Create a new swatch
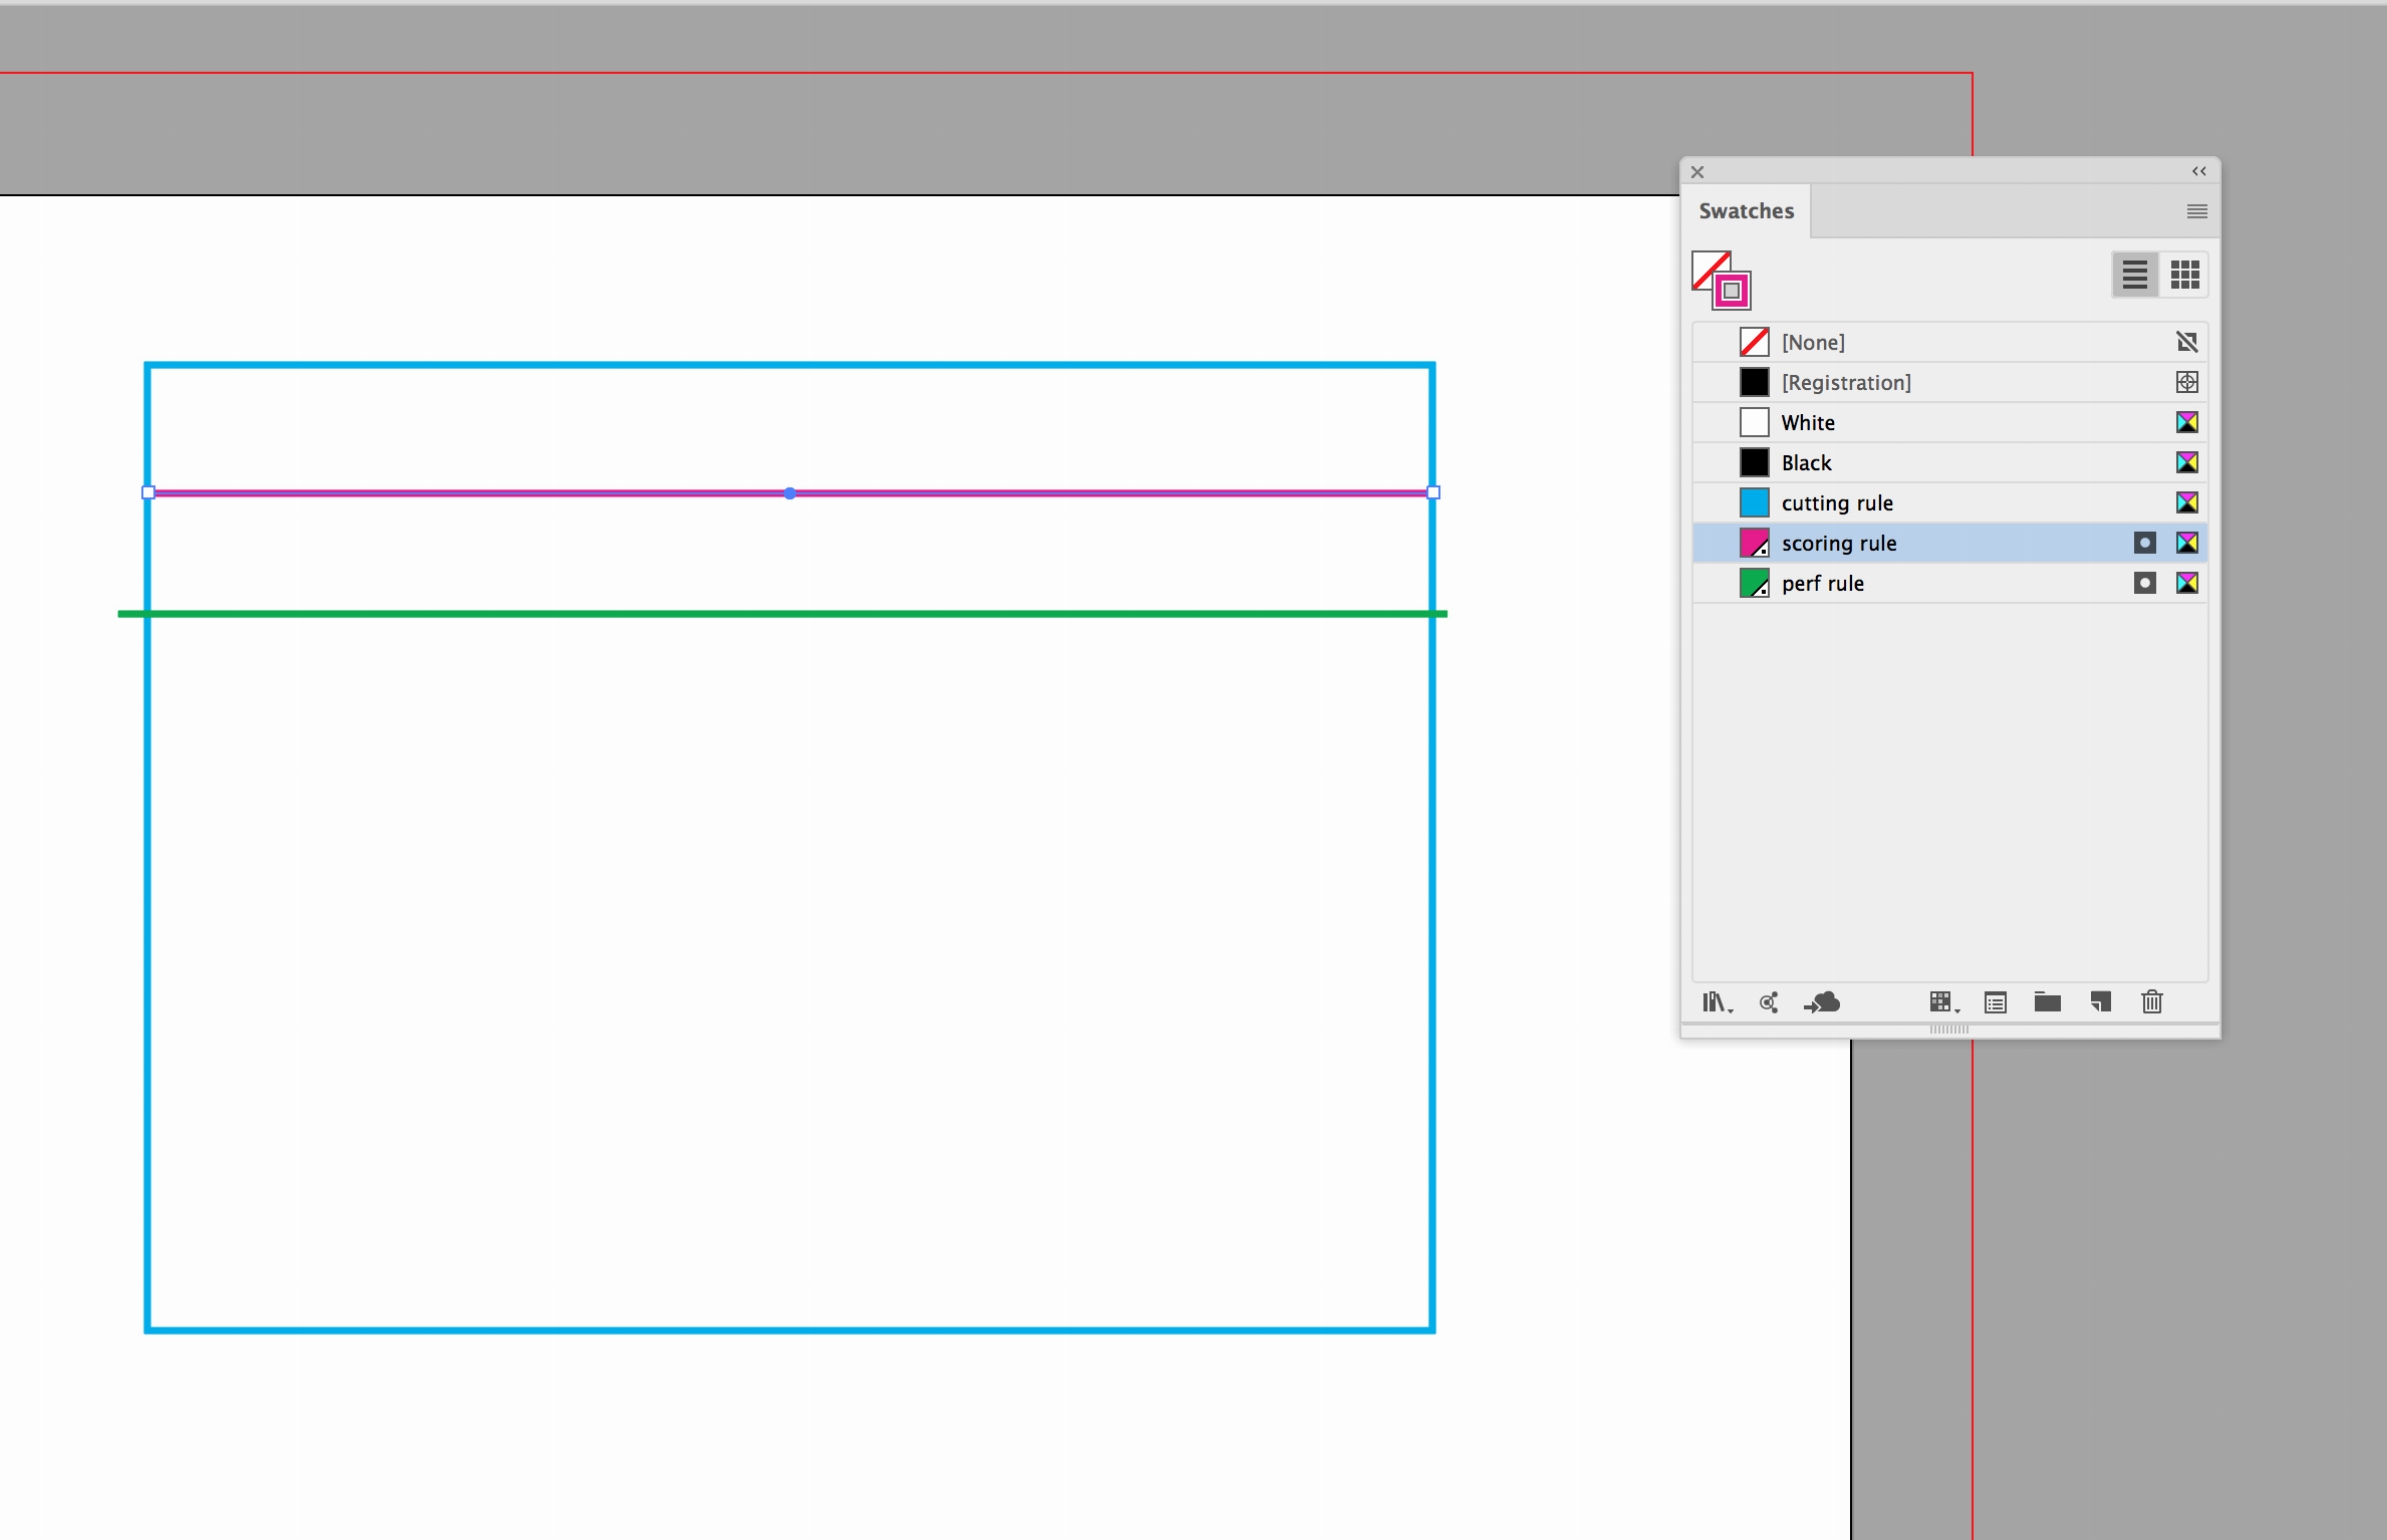Screen dimensions: 2387x1540 tap(2101, 1002)
